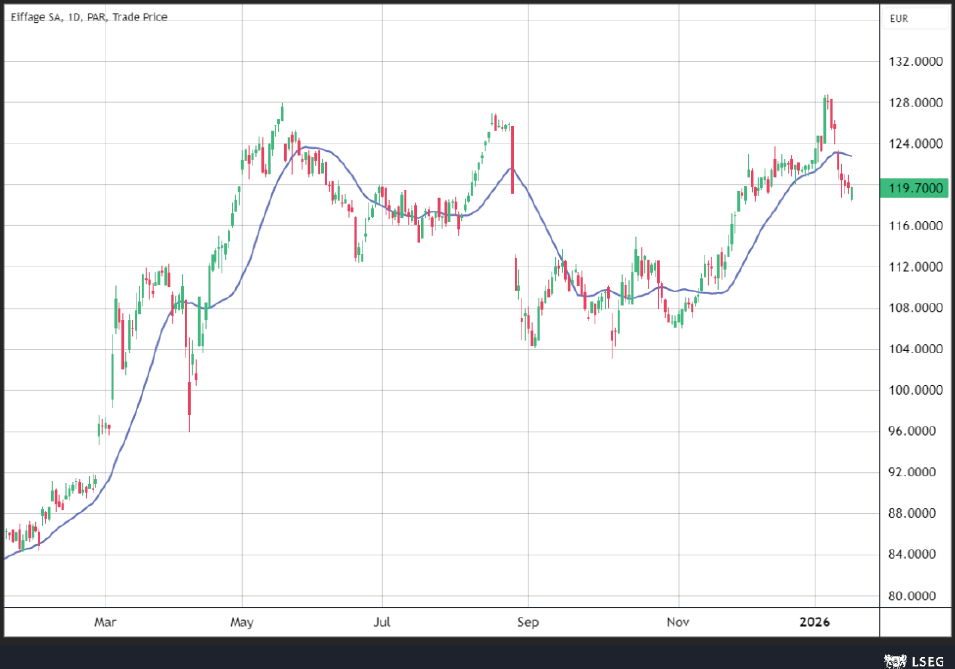Click the 108.0000 price axis label
The width and height of the screenshot is (955, 669).
point(915,308)
